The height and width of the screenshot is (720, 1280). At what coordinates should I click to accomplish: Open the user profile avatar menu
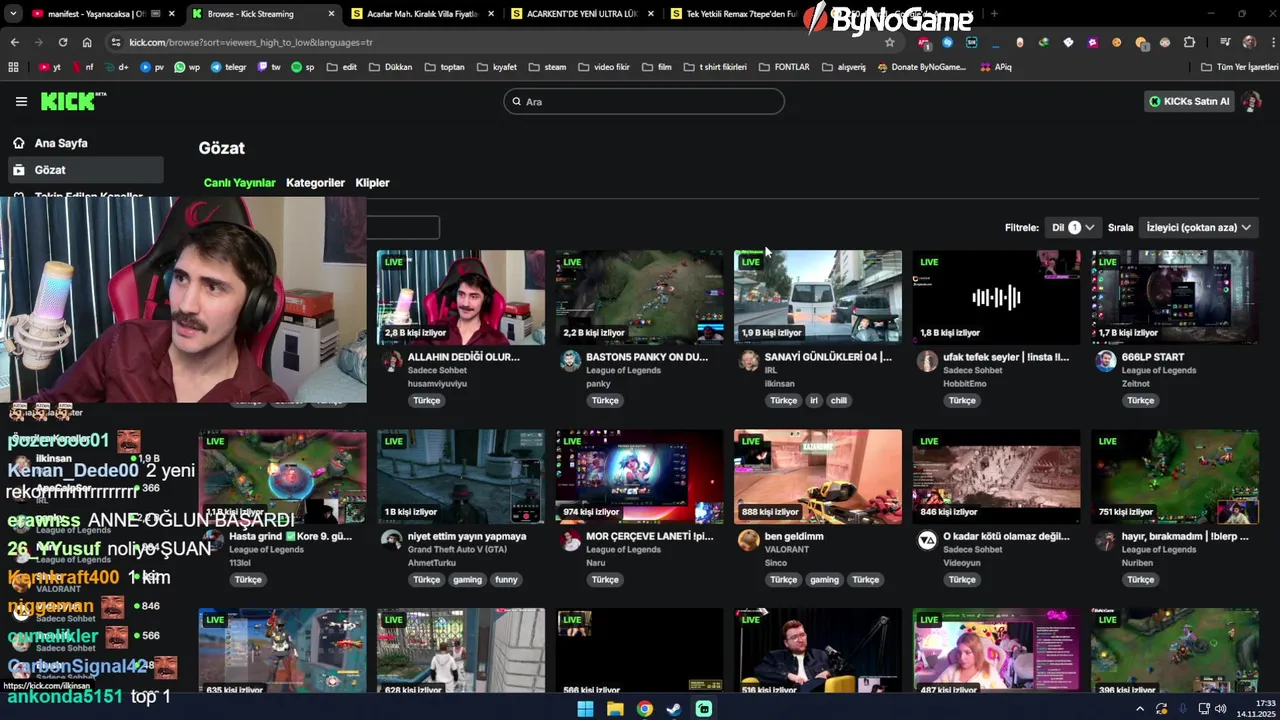point(1252,101)
